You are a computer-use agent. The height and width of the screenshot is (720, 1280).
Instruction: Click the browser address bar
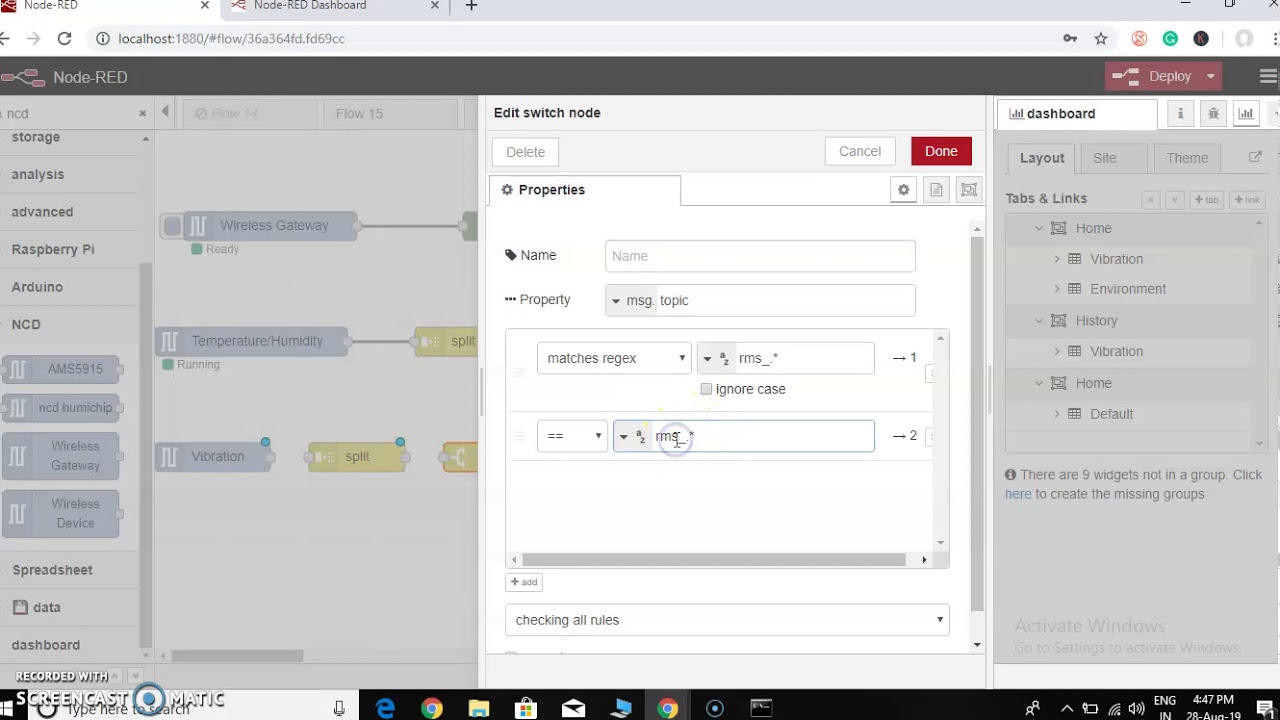coord(580,39)
